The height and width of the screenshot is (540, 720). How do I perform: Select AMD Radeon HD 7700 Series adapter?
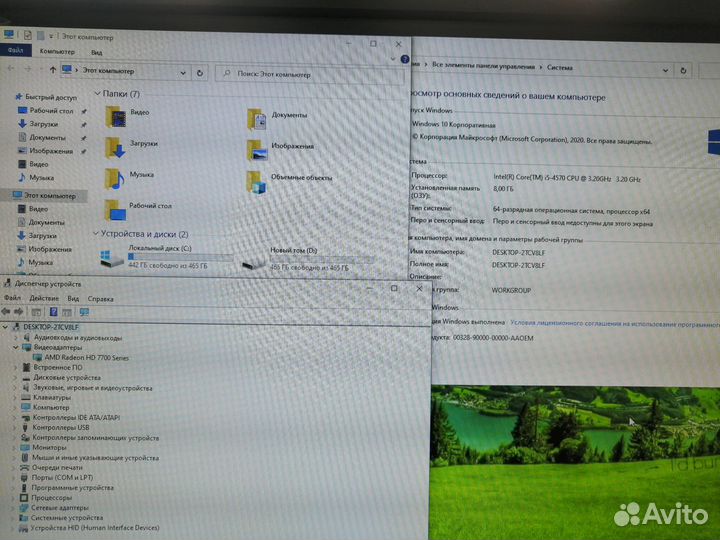tap(86, 357)
